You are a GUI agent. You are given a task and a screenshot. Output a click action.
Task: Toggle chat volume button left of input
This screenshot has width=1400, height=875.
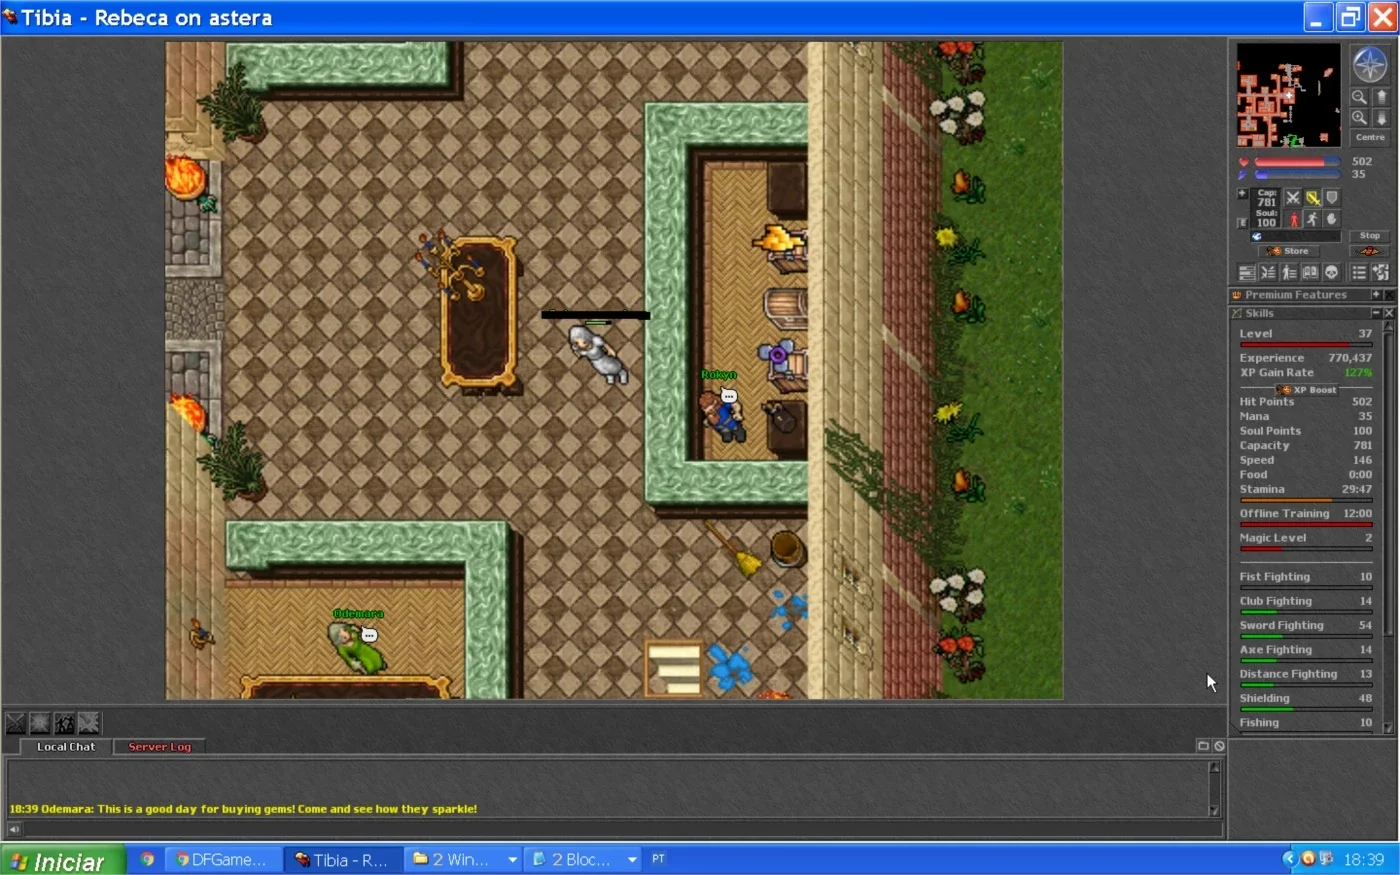coord(14,829)
